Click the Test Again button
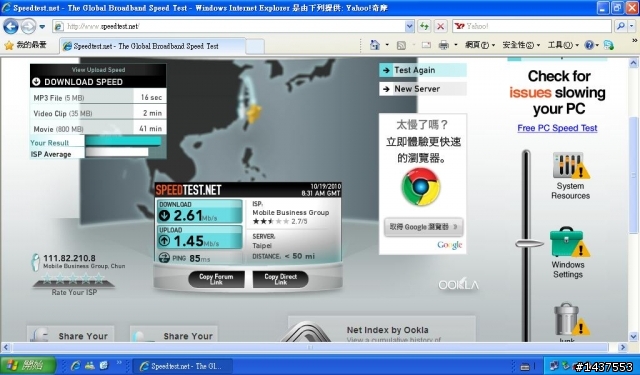 (423, 70)
